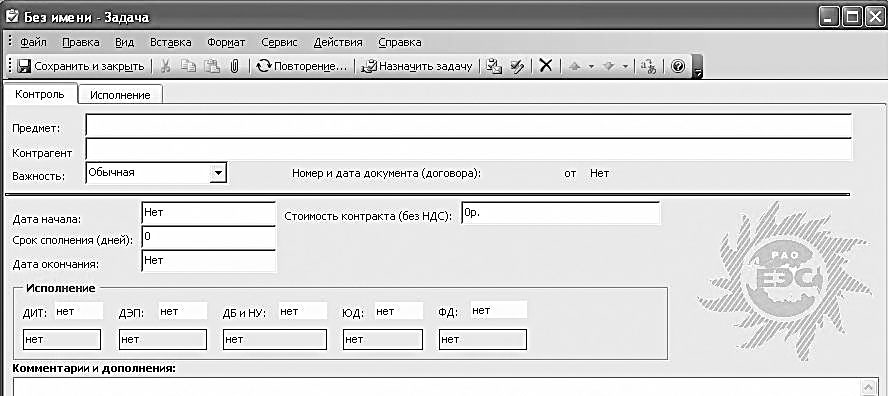The image size is (888, 396).
Task: Cut selection with scissors icon
Action: pos(165,66)
